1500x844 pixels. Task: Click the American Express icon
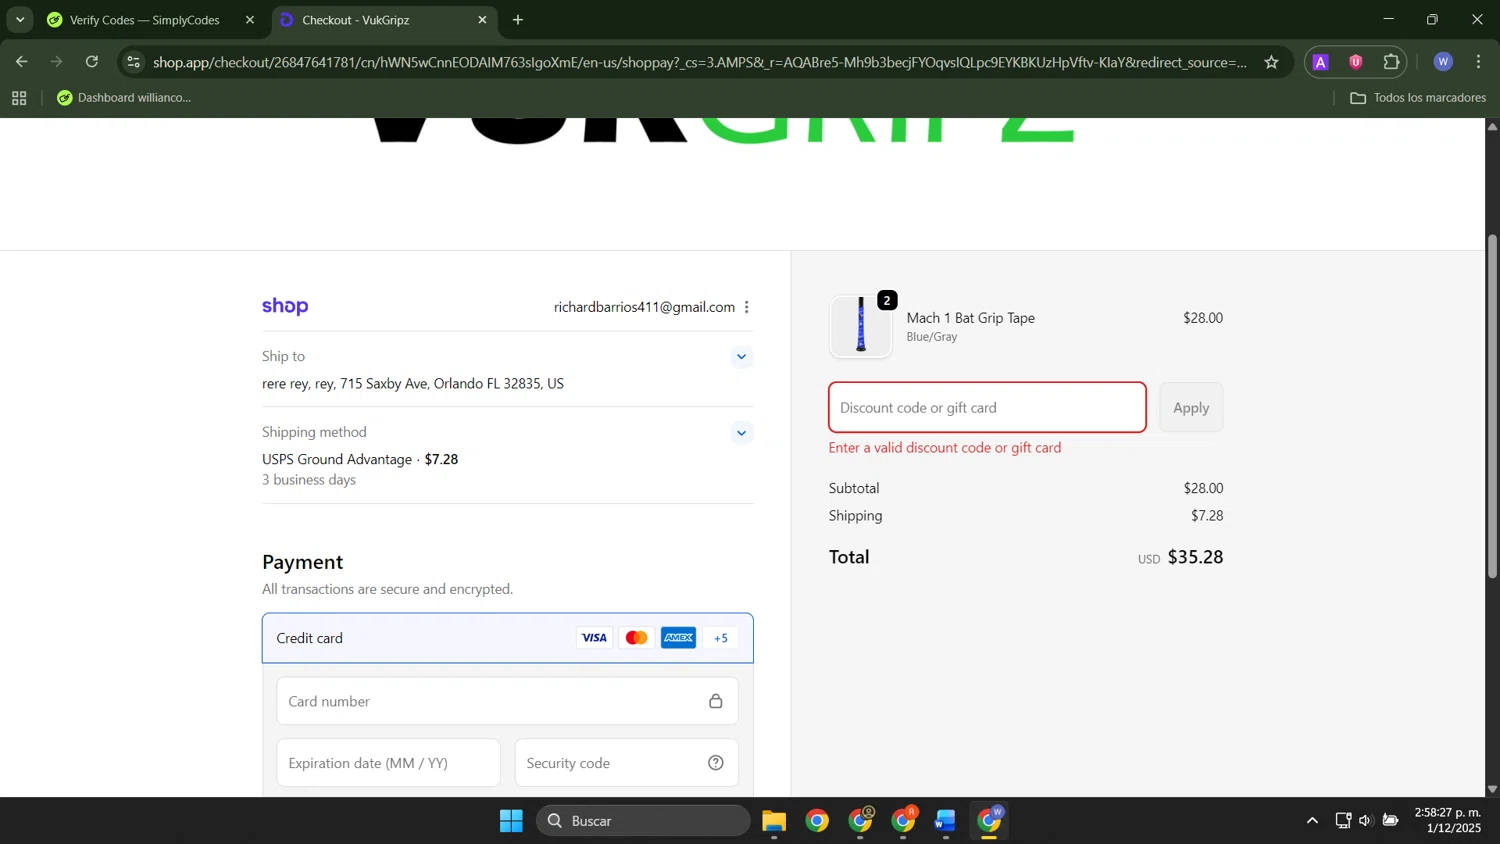pos(678,638)
